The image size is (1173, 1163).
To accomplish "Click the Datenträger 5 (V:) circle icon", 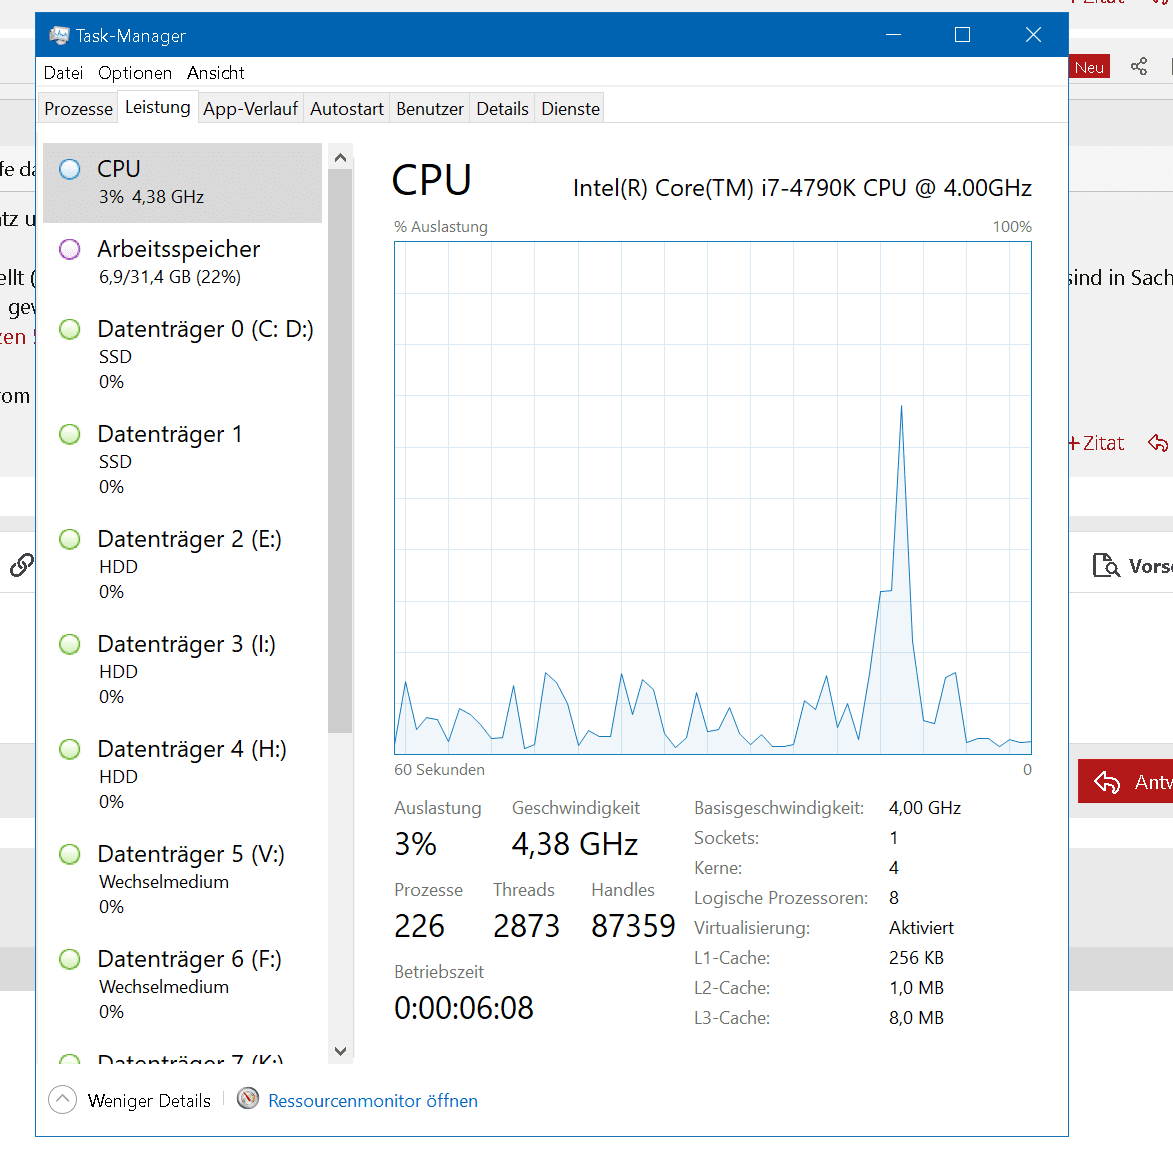I will click(x=70, y=854).
